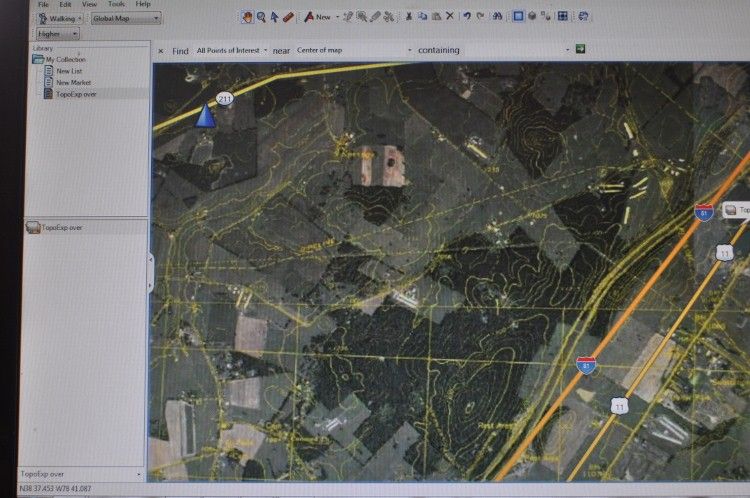Toggle the 3D map view button

[532, 17]
